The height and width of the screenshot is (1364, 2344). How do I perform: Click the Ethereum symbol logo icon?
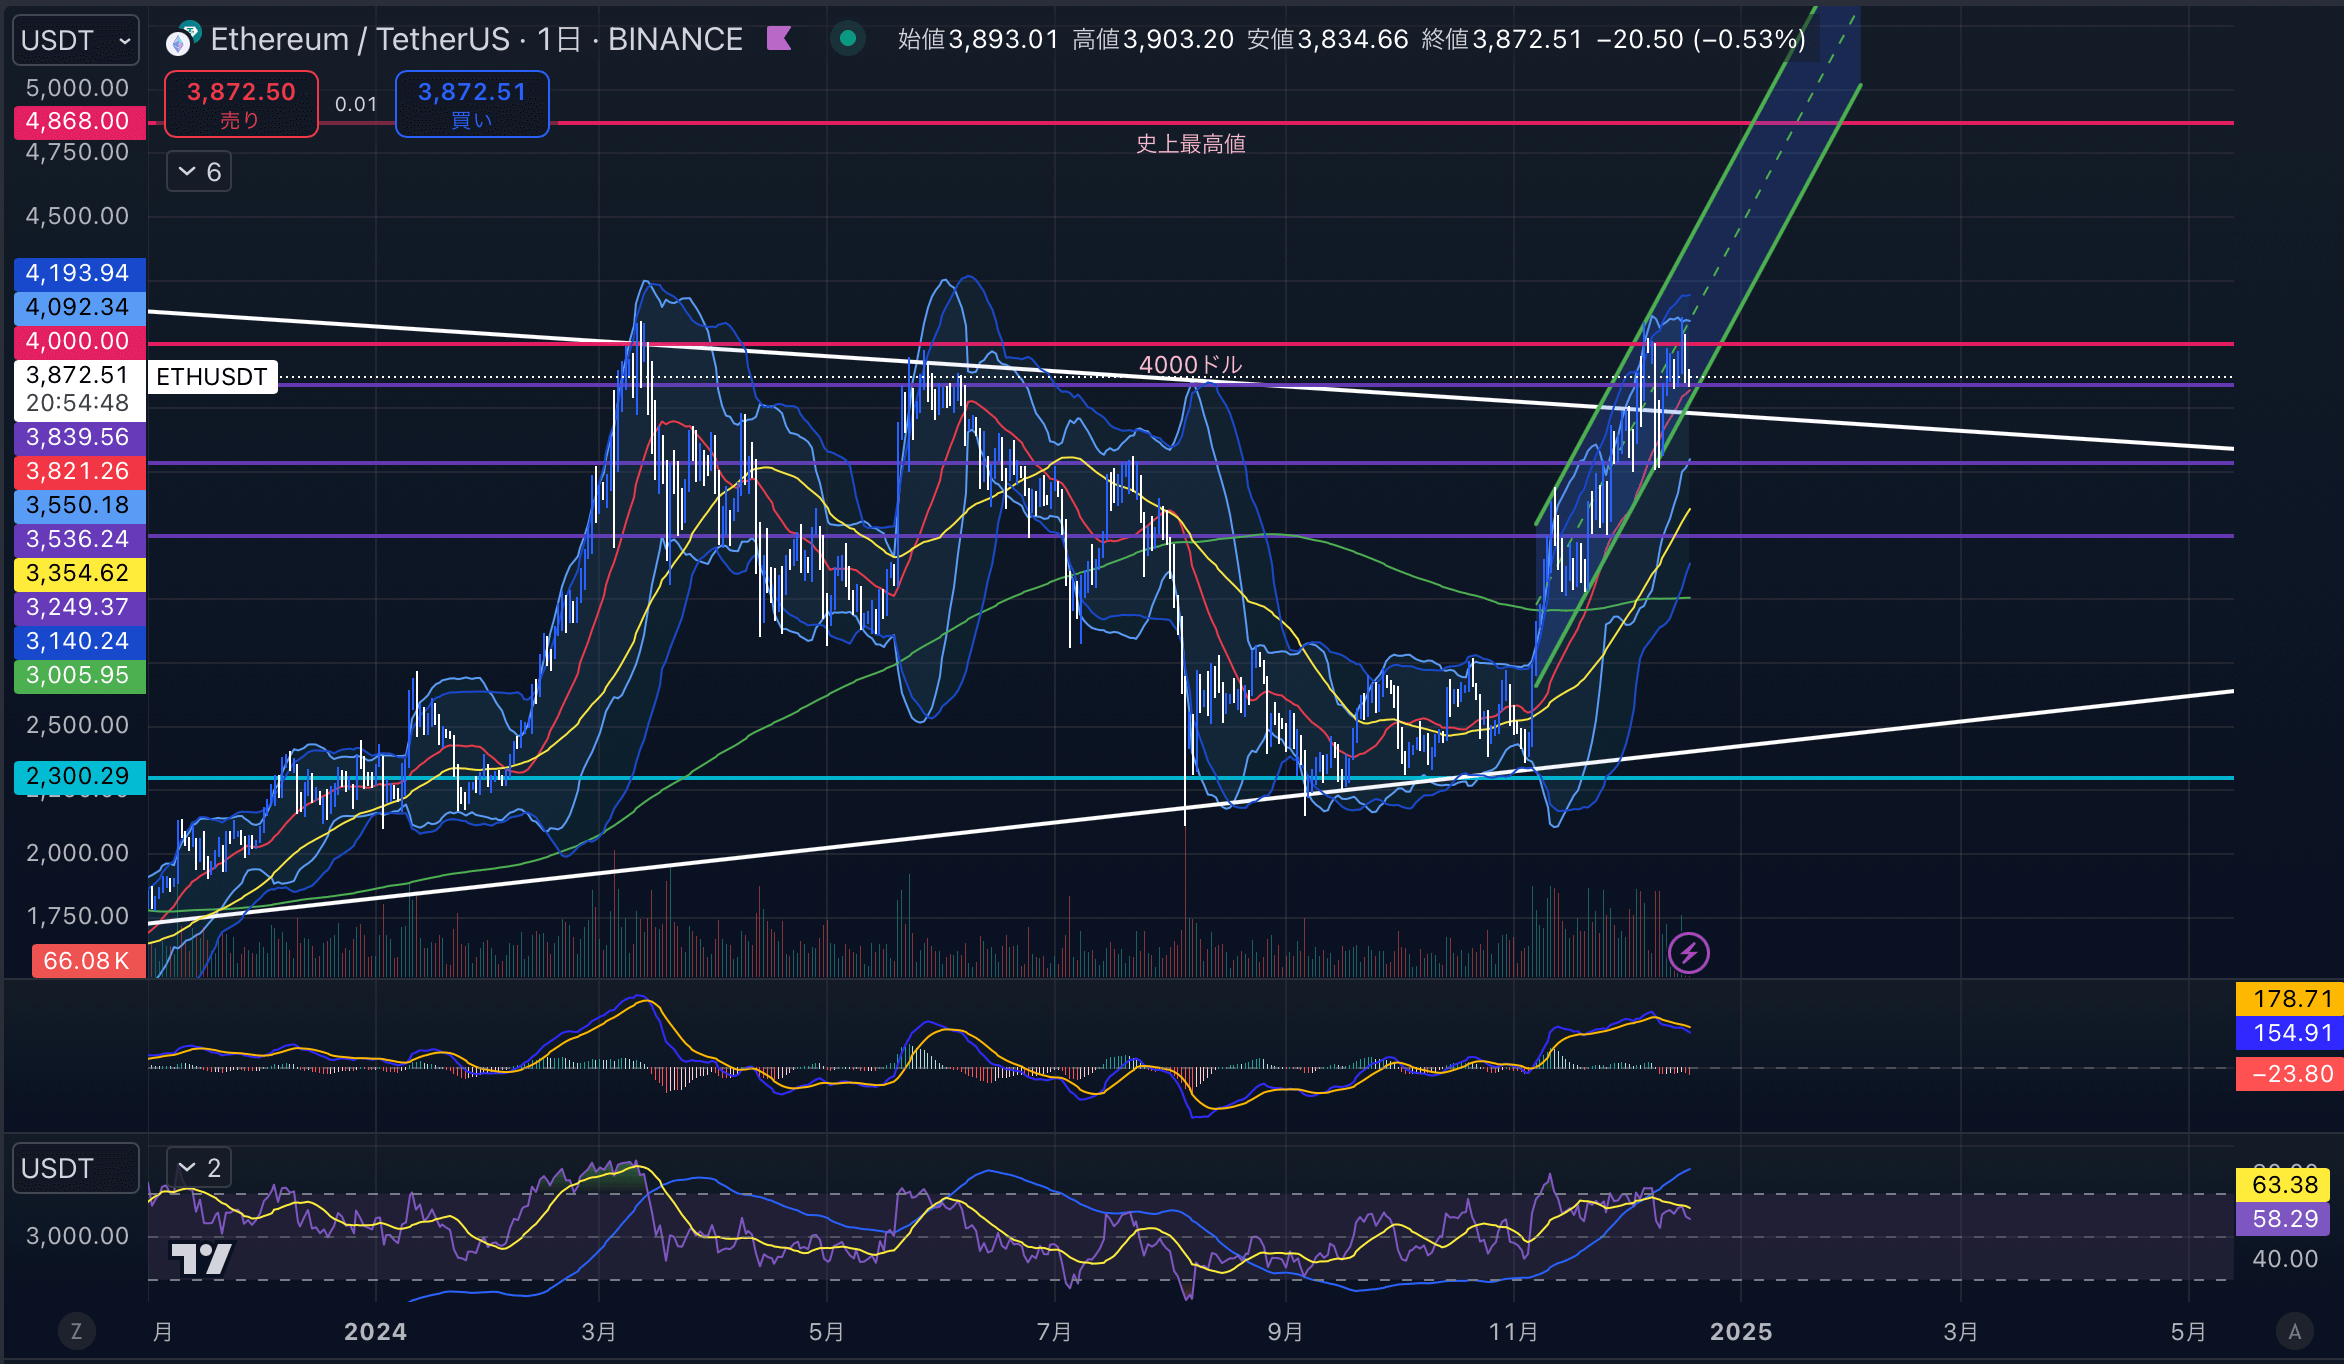183,40
